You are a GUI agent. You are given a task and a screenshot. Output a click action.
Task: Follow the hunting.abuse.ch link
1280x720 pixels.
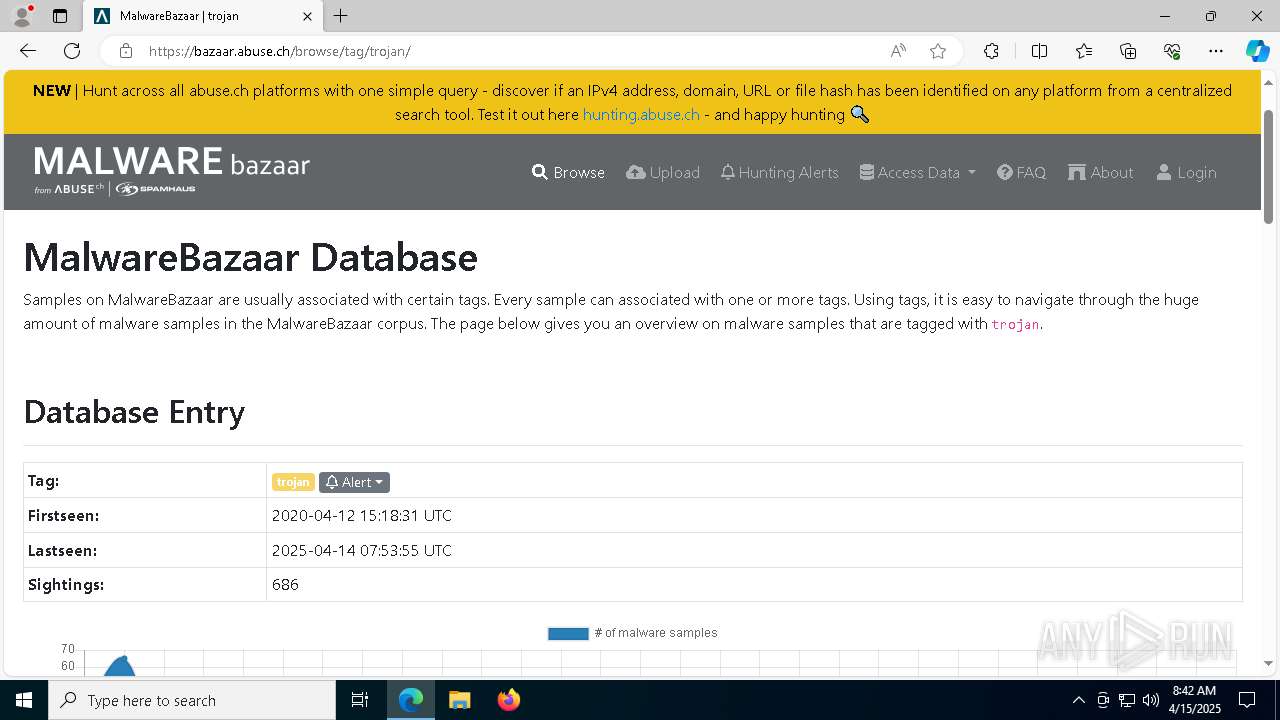(x=641, y=114)
